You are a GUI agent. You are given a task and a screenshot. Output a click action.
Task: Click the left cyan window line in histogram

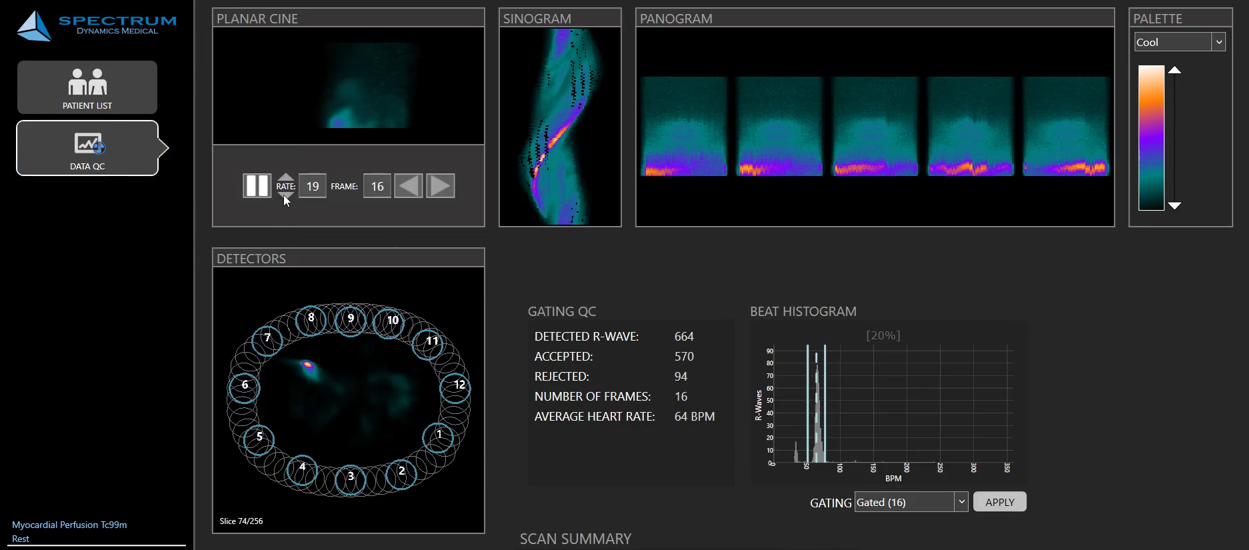(x=807, y=404)
